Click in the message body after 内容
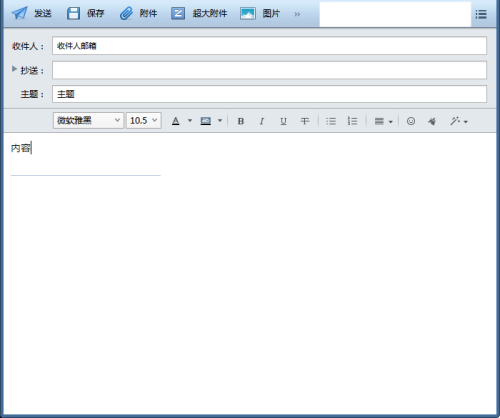Image resolution: width=500 pixels, height=418 pixels. tap(32, 148)
